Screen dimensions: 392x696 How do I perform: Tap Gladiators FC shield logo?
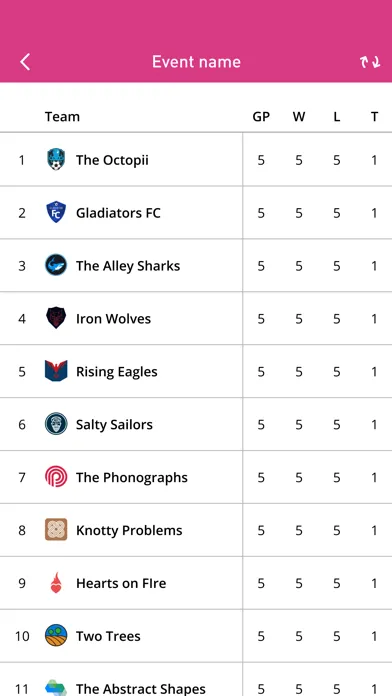[x=56, y=212]
